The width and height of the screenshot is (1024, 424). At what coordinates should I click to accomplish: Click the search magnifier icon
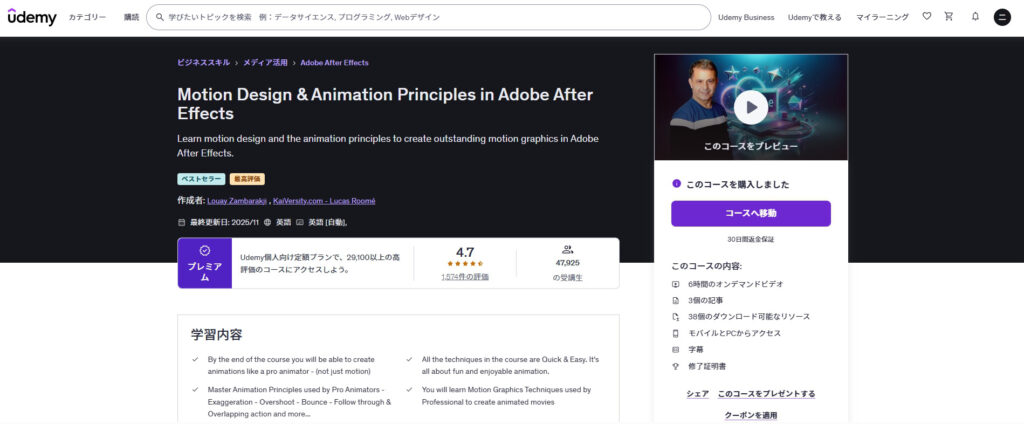(x=160, y=17)
